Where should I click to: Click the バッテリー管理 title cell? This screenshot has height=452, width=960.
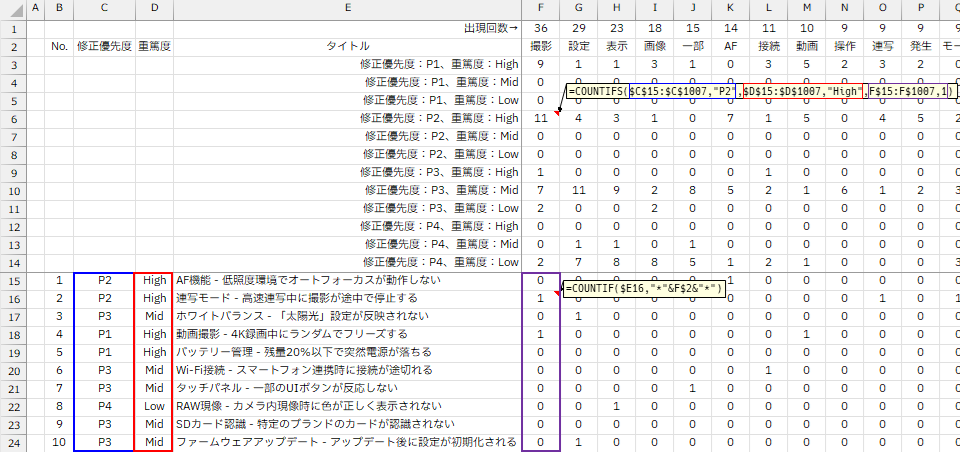coord(347,352)
